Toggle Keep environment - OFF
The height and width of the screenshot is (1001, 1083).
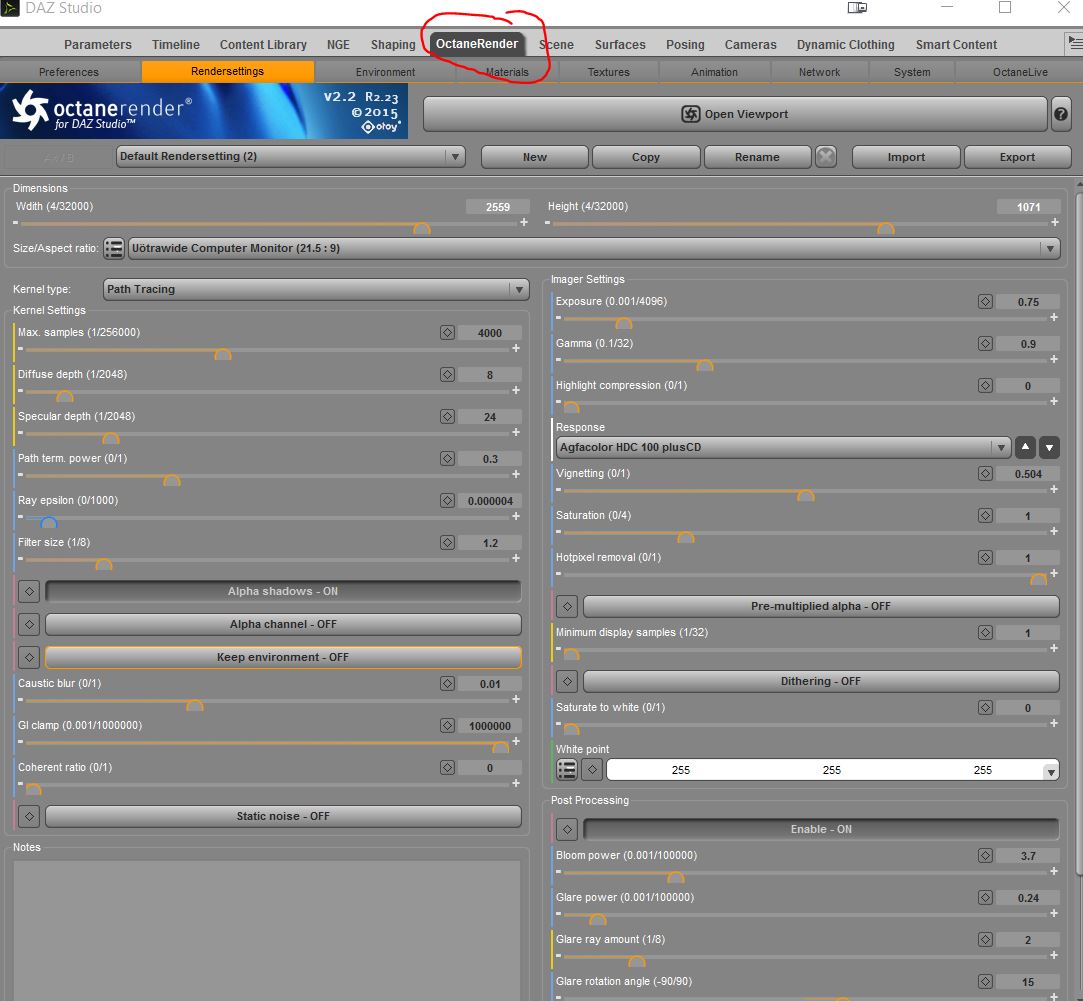(283, 657)
